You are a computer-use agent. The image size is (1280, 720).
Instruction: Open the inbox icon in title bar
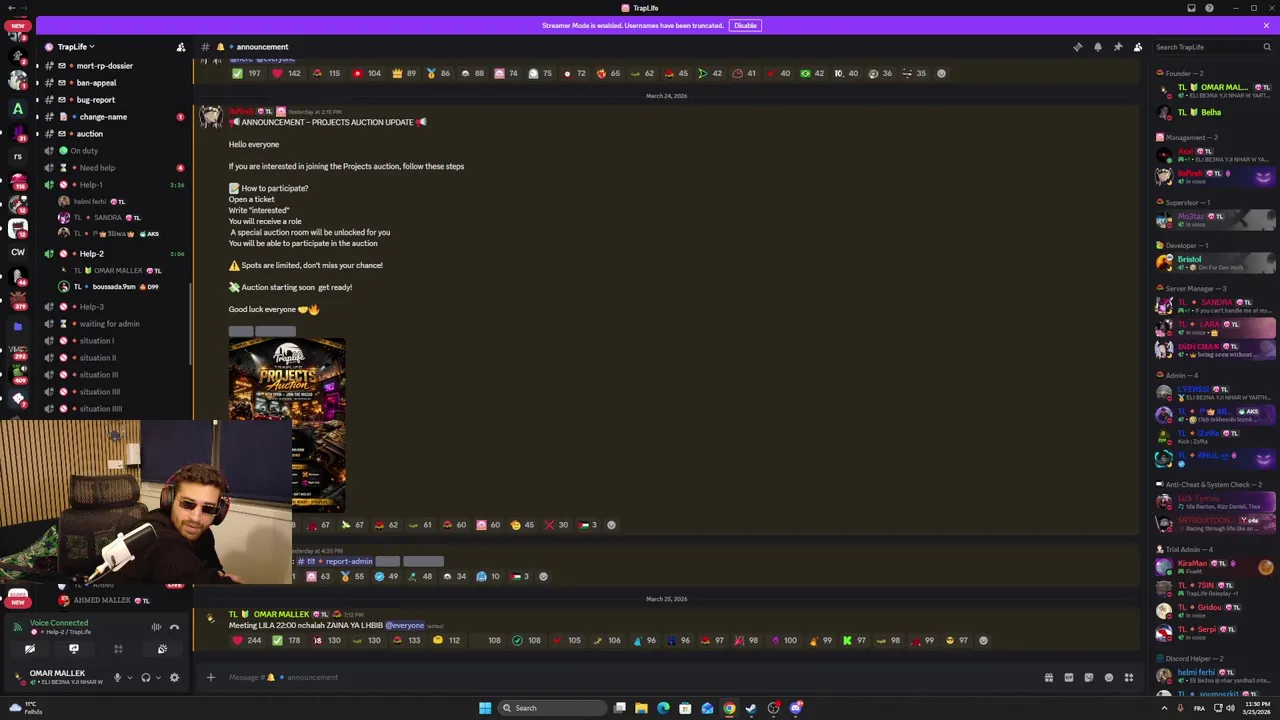(1191, 8)
